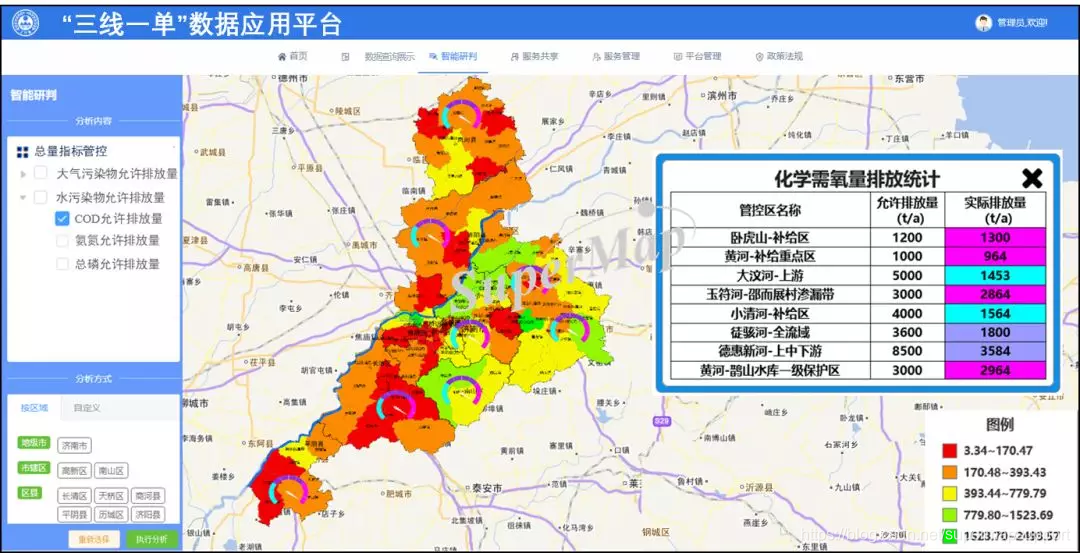
Task: Click the 徒骇河-全流域 table row name
Action: 770,332
